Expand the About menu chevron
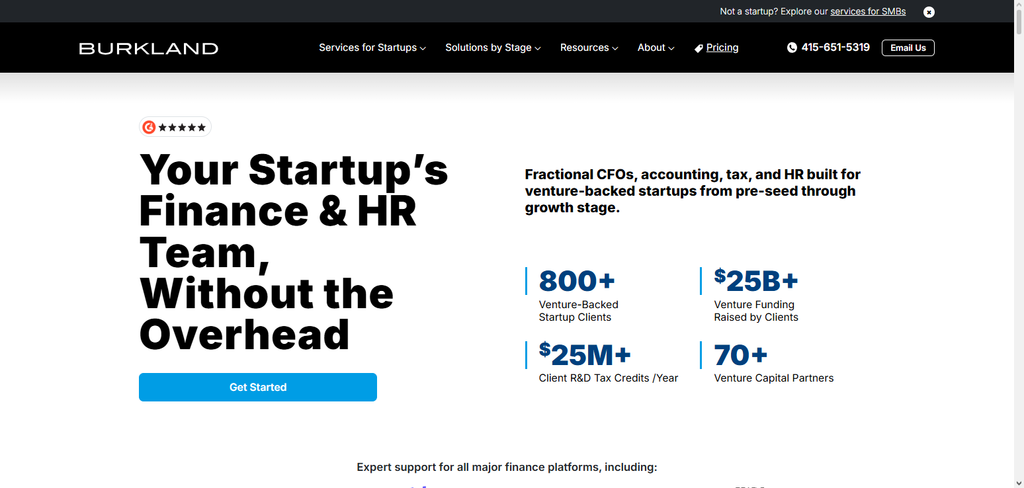 [671, 48]
